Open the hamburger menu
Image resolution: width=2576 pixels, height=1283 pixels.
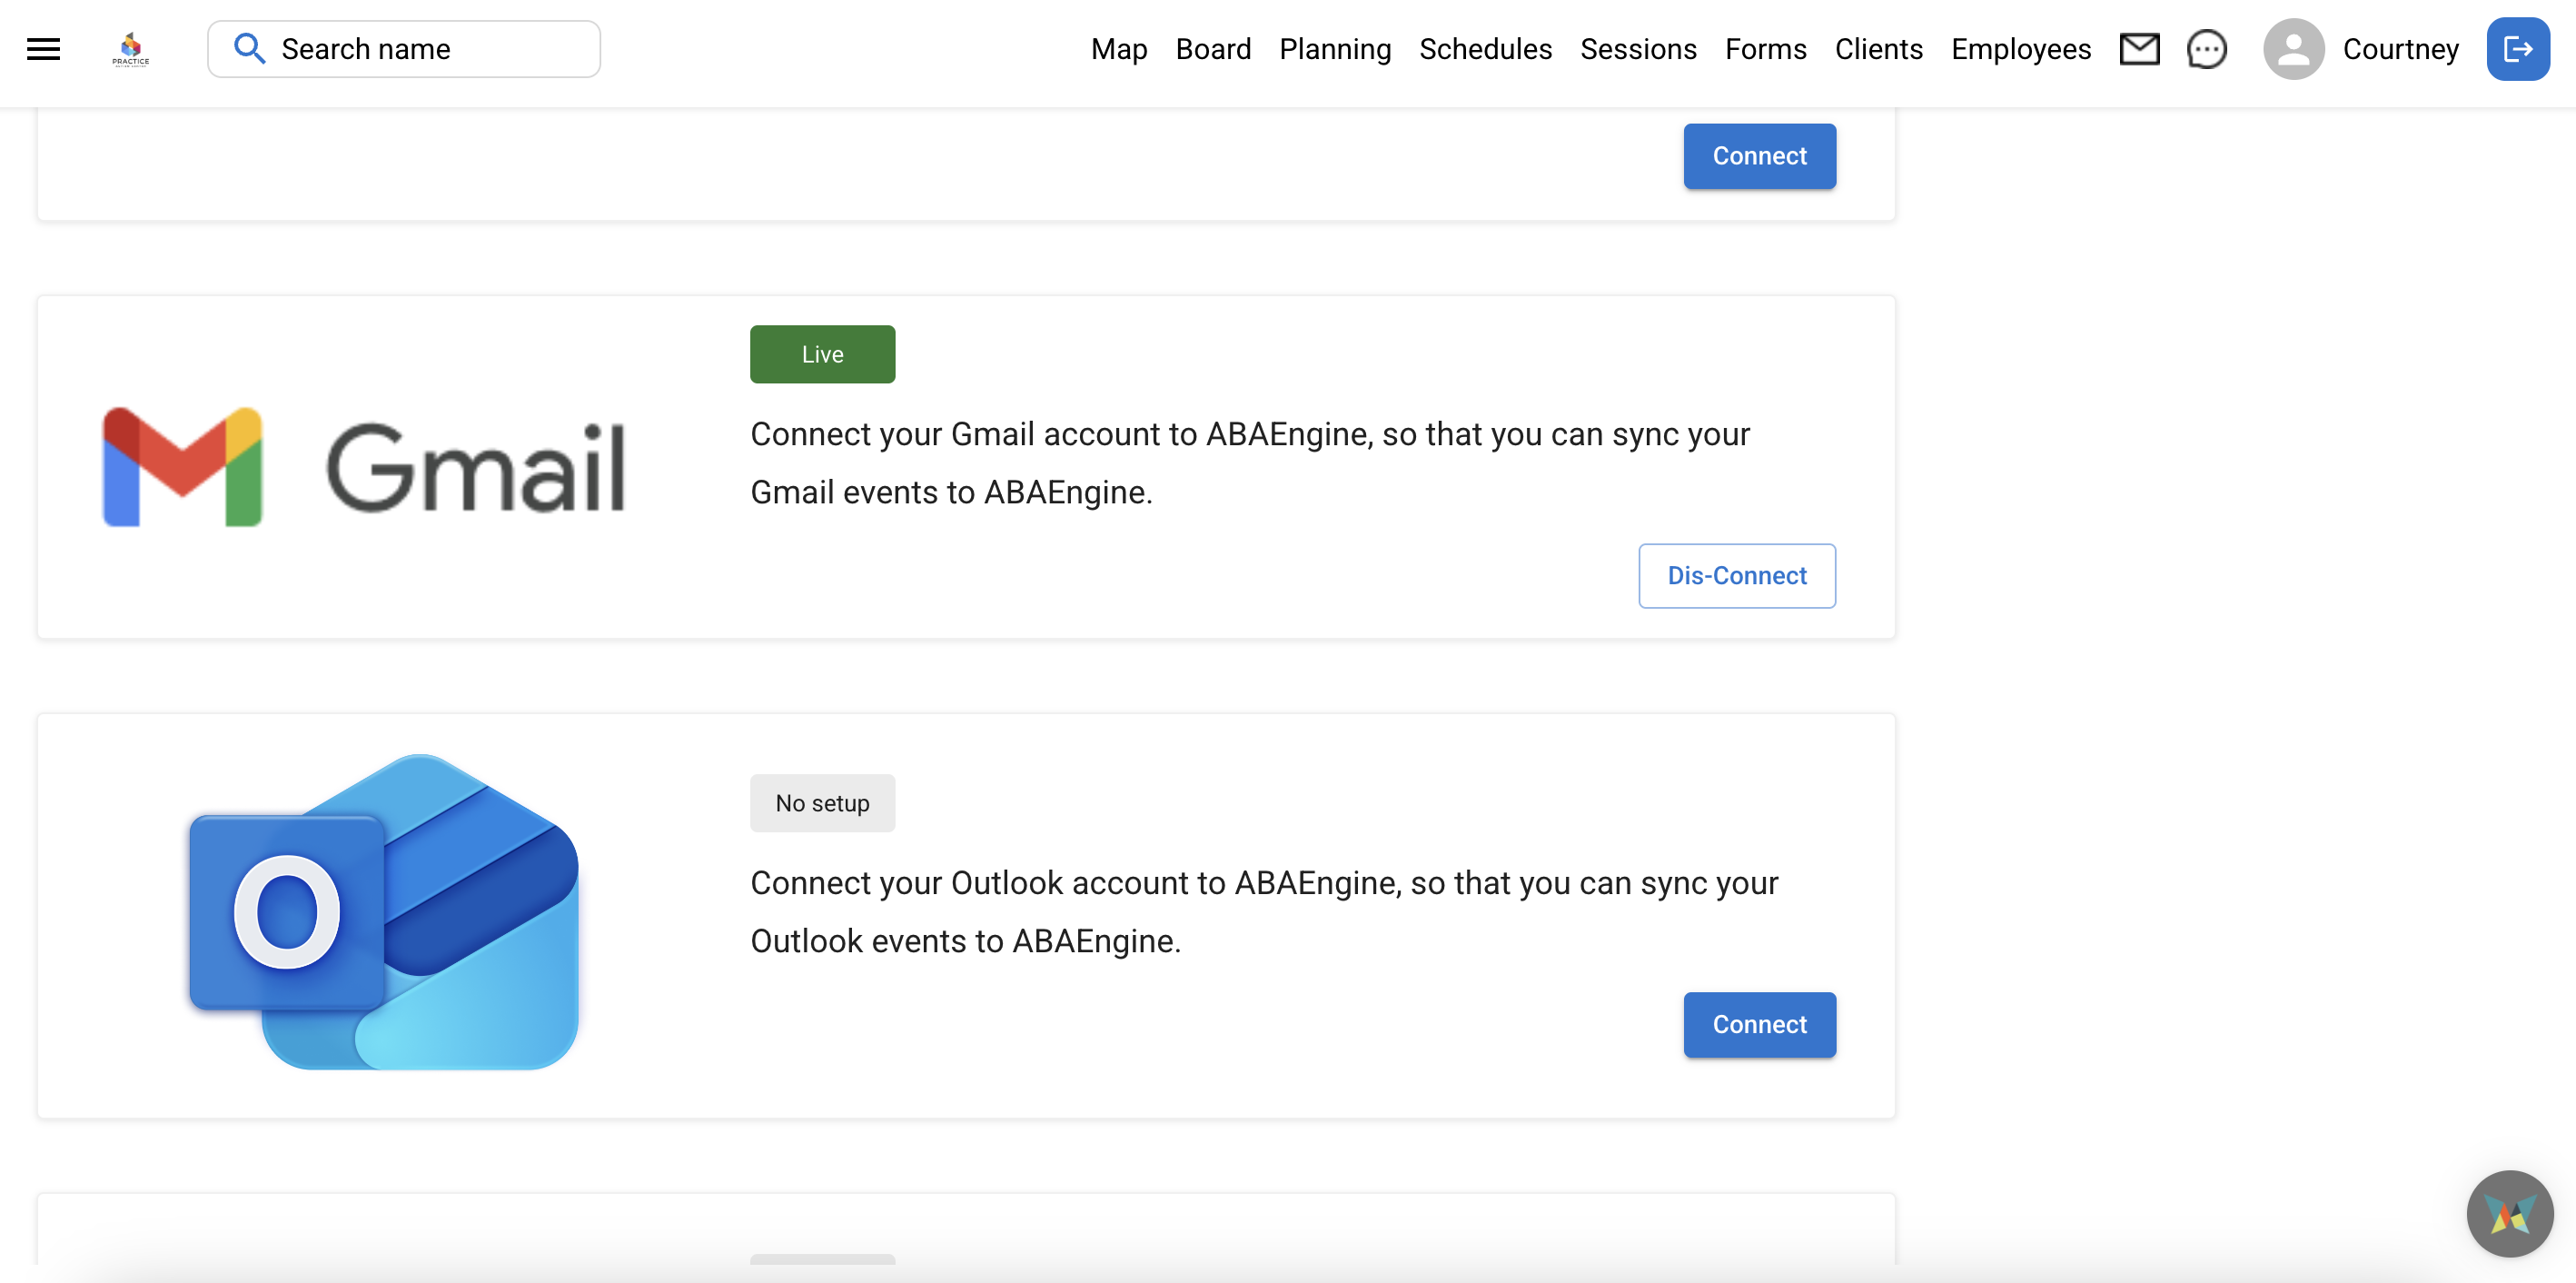click(x=43, y=49)
